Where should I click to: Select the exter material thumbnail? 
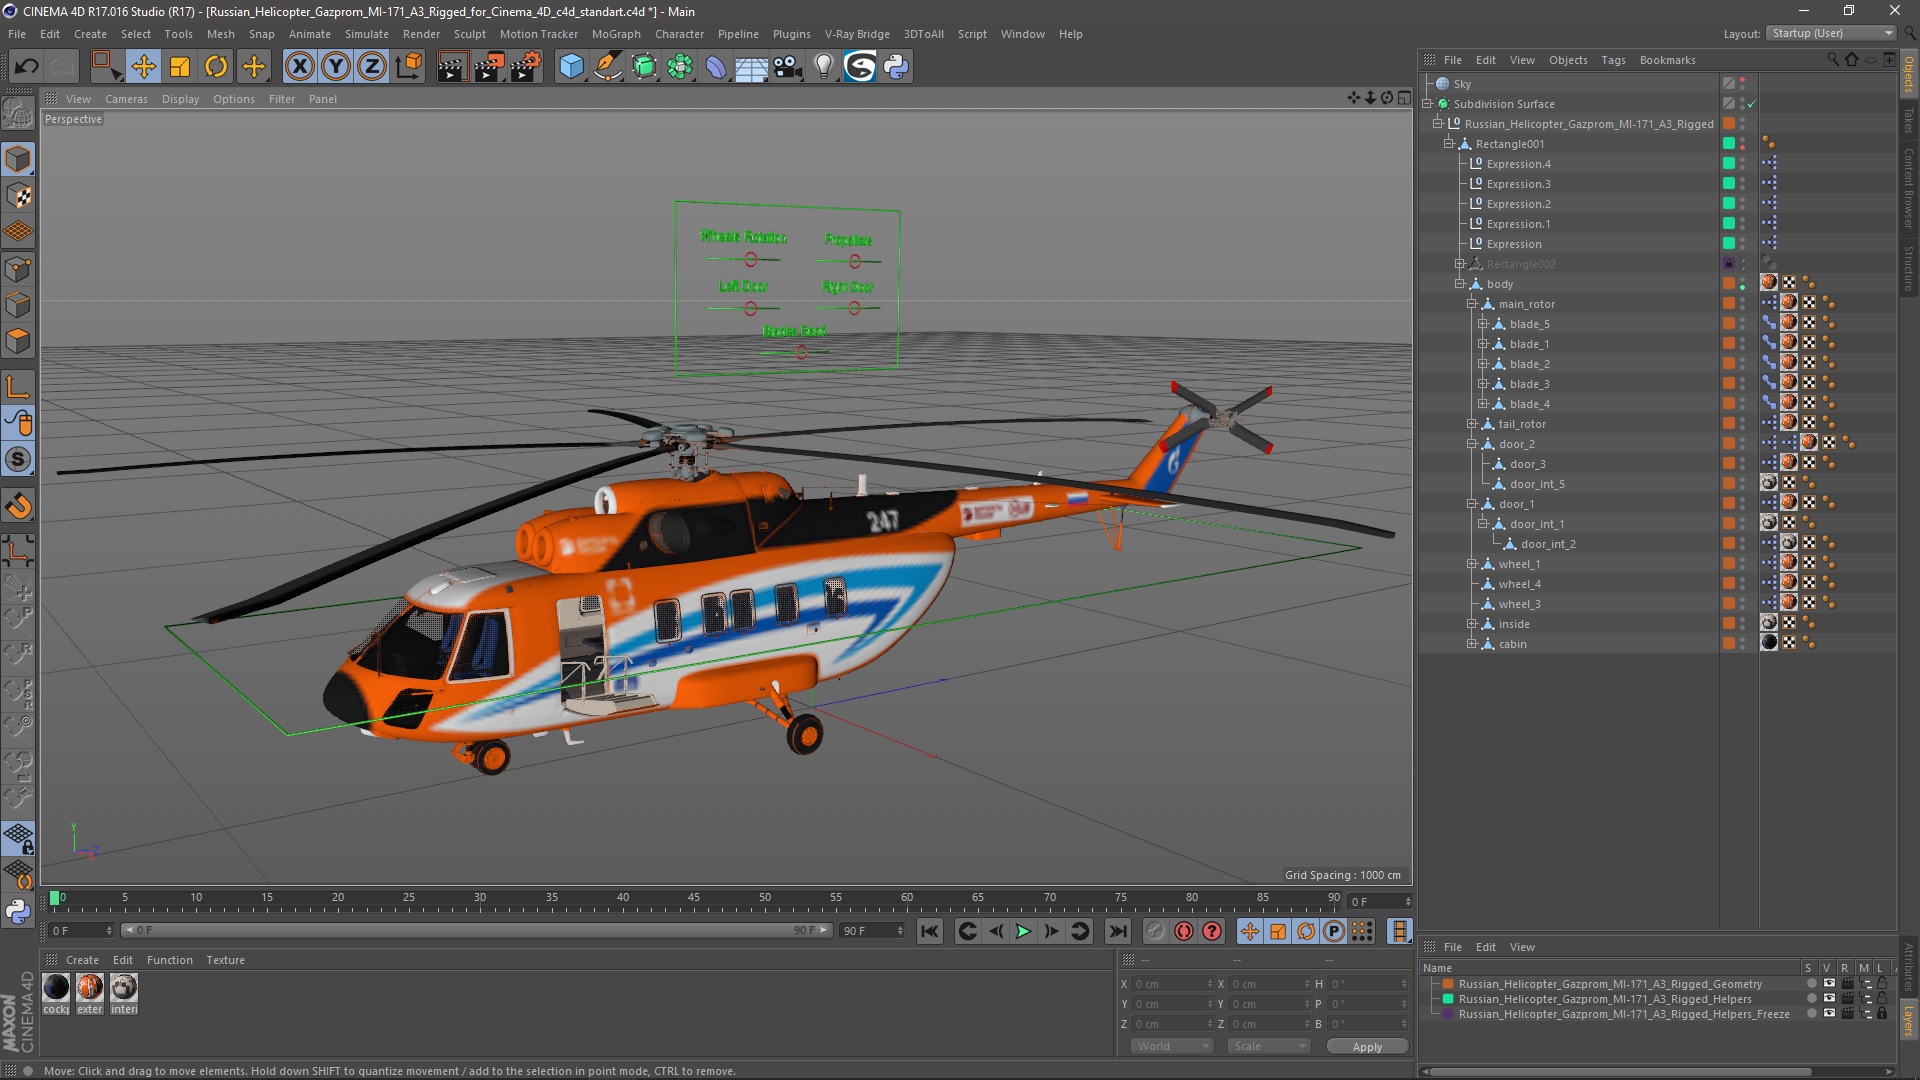[90, 988]
